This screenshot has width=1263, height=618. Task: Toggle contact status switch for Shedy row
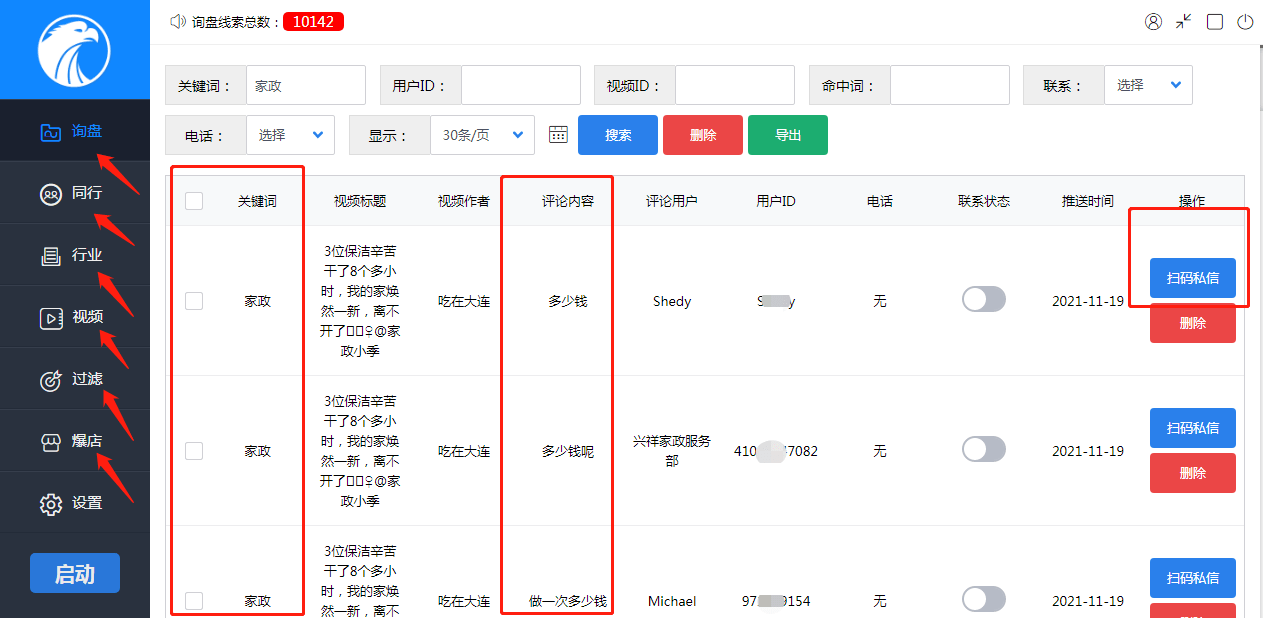coord(983,300)
